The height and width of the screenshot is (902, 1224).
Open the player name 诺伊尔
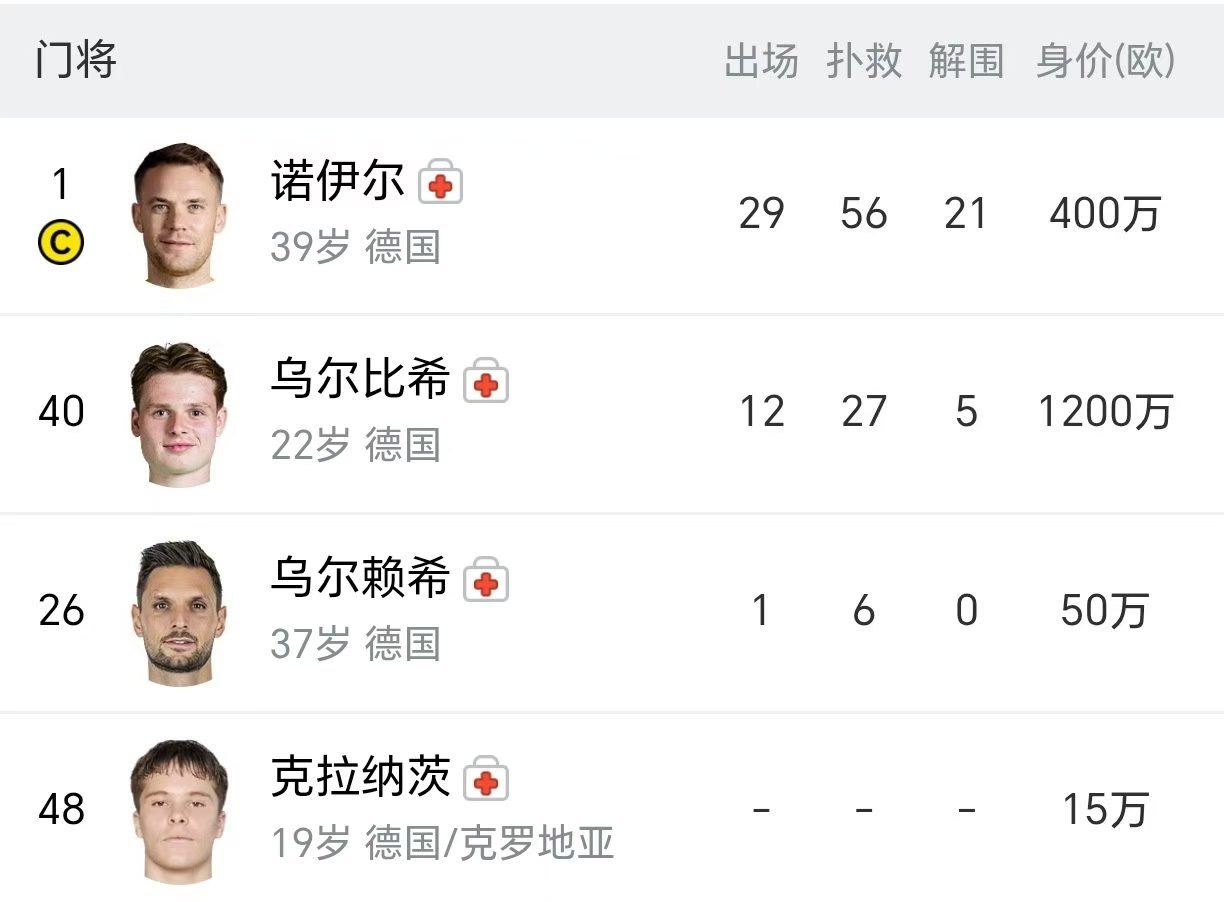[x=338, y=182]
